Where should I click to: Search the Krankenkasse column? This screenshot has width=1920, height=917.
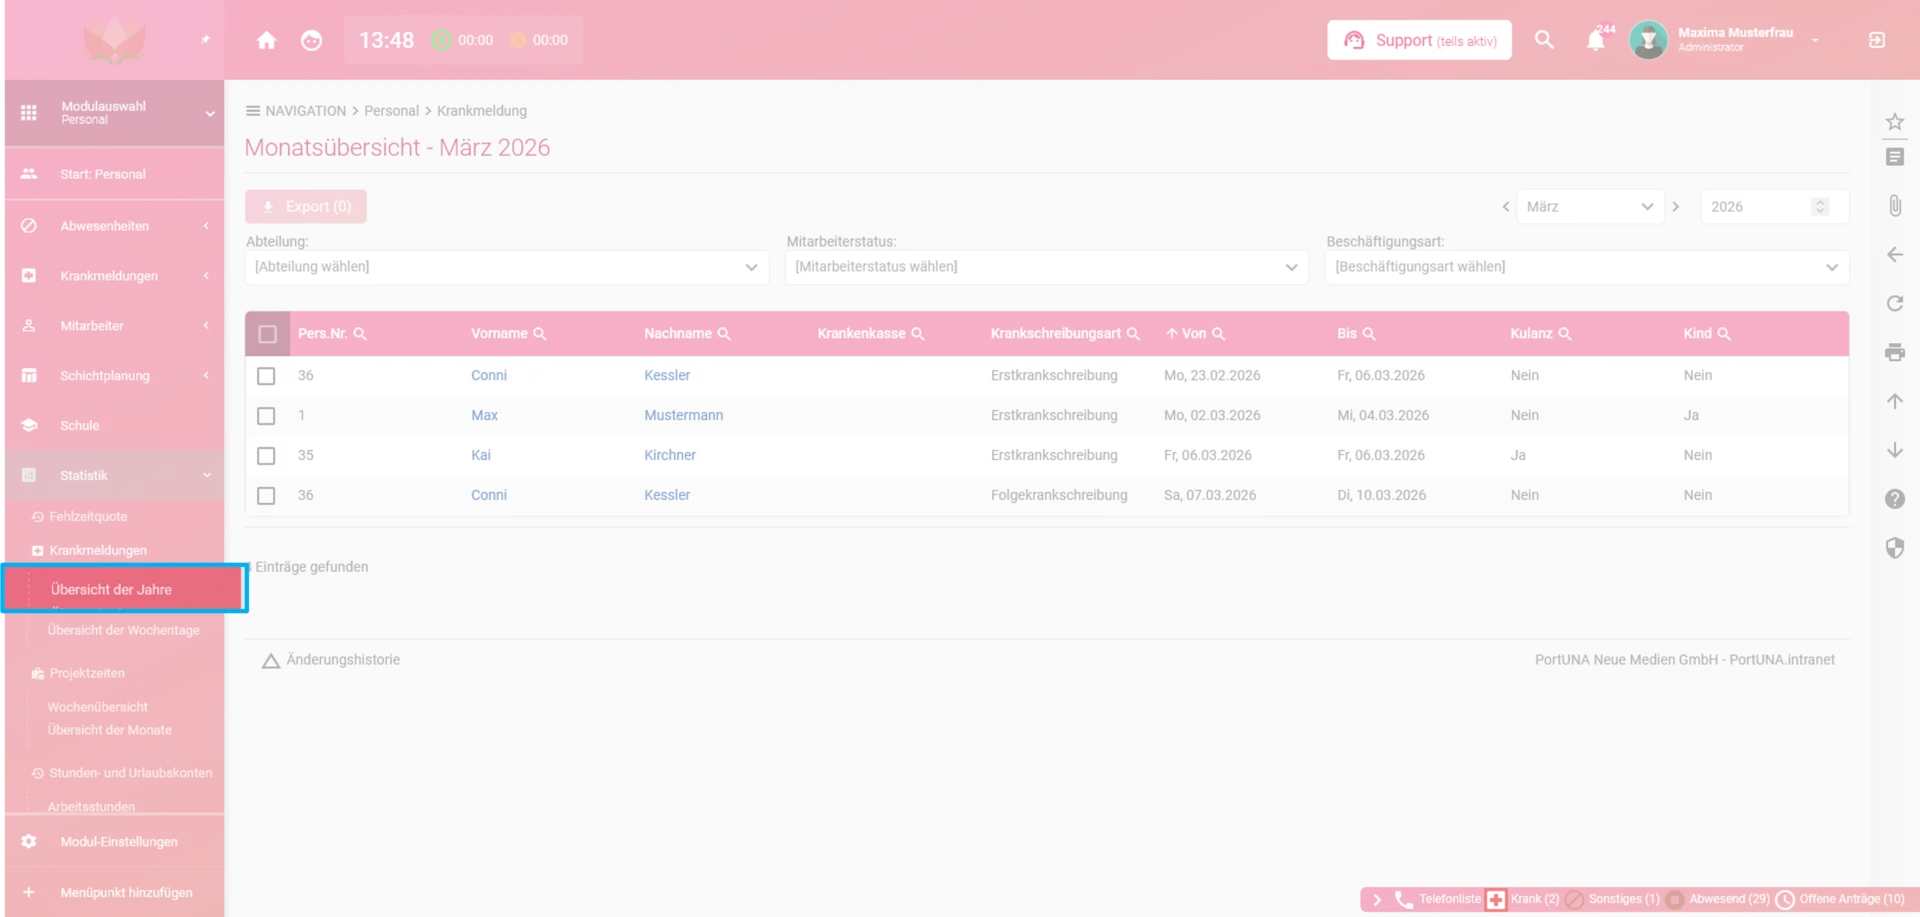[918, 334]
